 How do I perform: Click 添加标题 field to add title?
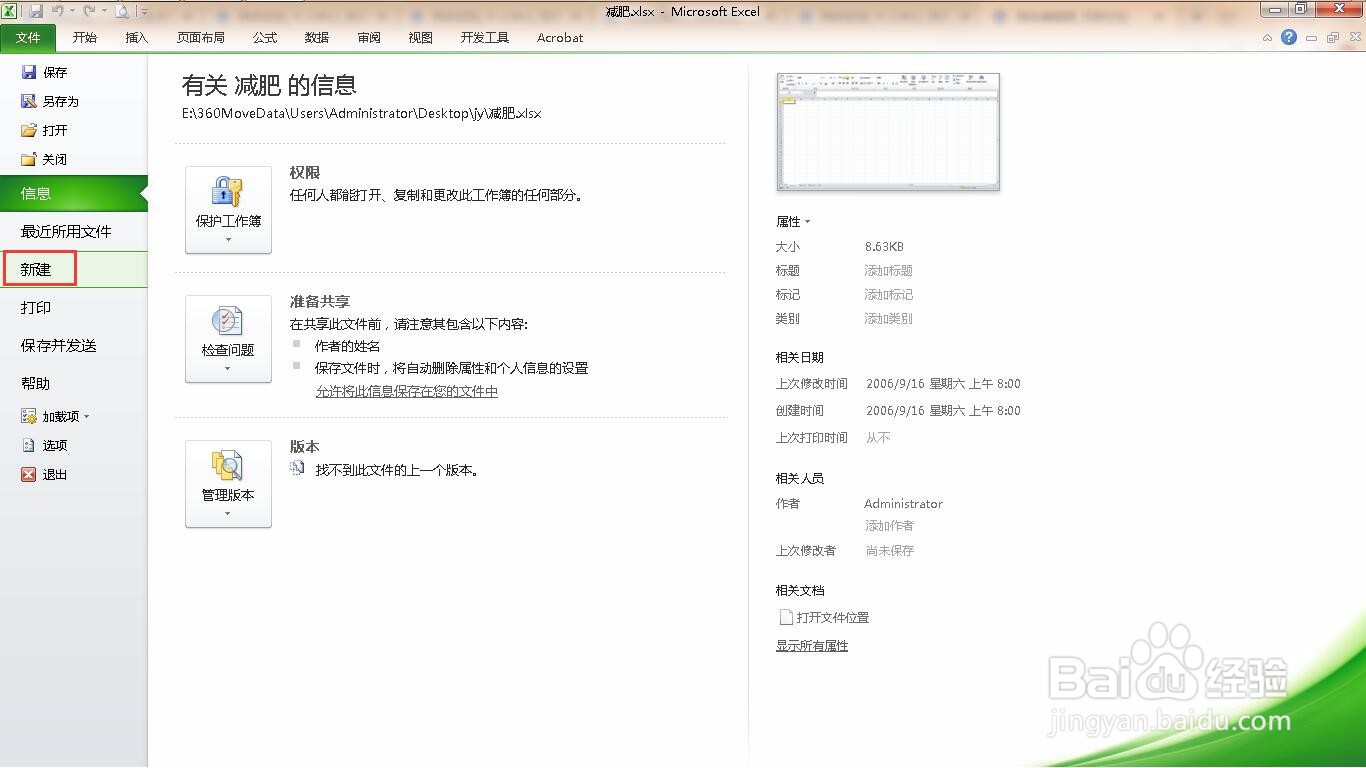pyautogui.click(x=889, y=271)
